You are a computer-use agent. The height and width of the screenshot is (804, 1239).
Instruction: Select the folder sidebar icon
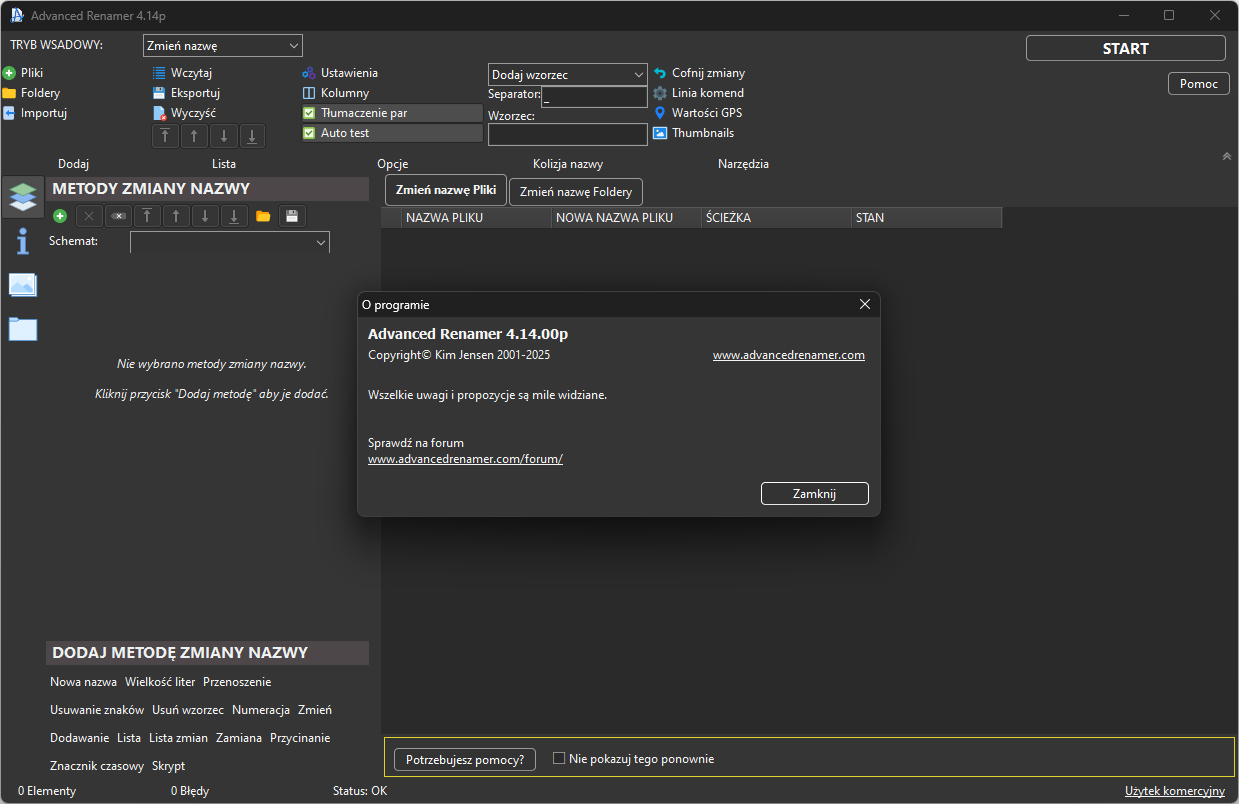click(23, 328)
